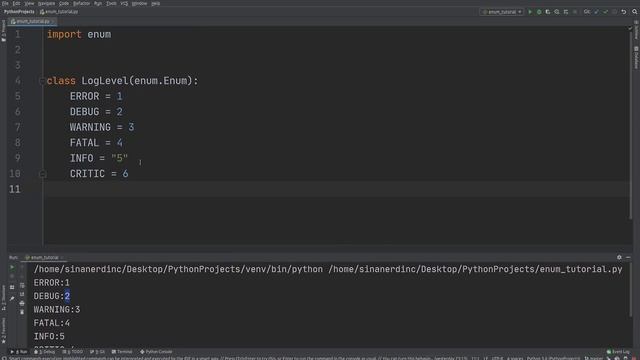Open Run tool window button
Viewport: 640px width, 360px height.
point(19,351)
